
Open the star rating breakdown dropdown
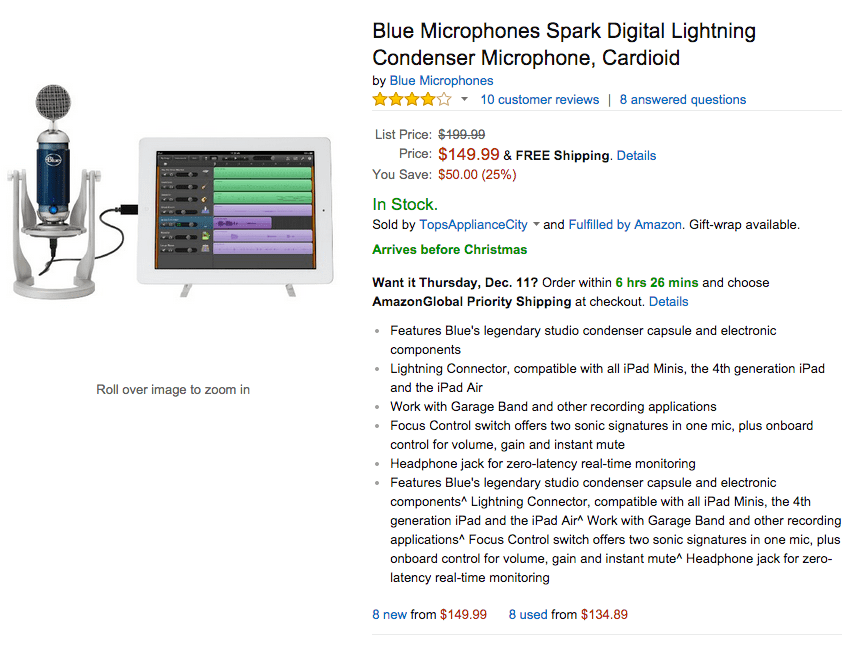(463, 99)
